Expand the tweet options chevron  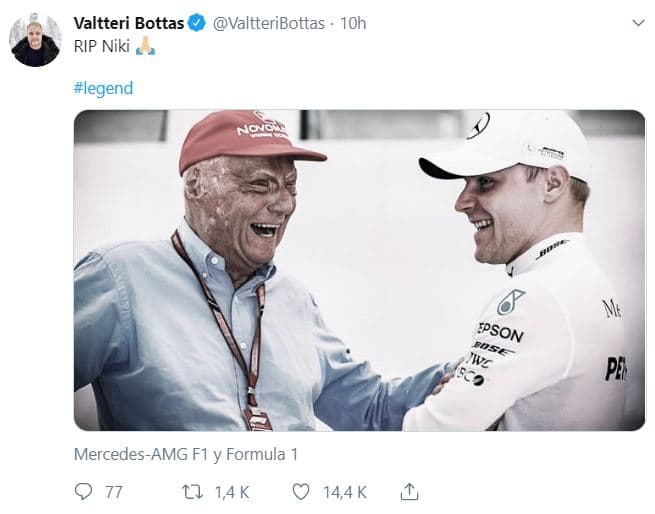(636, 24)
